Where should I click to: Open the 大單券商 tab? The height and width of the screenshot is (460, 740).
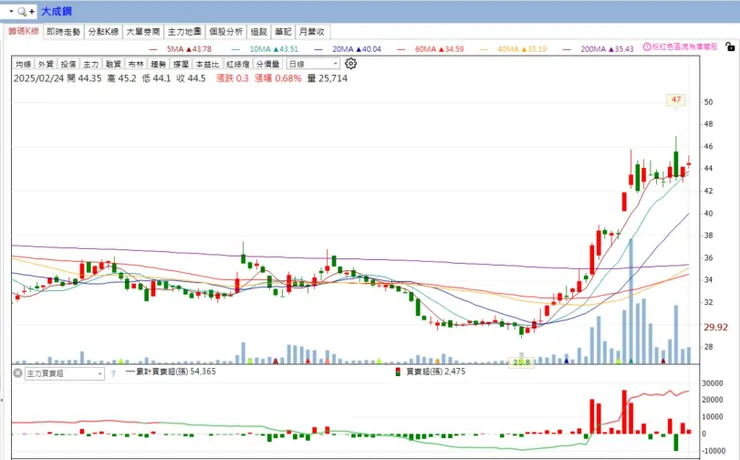pyautogui.click(x=143, y=32)
